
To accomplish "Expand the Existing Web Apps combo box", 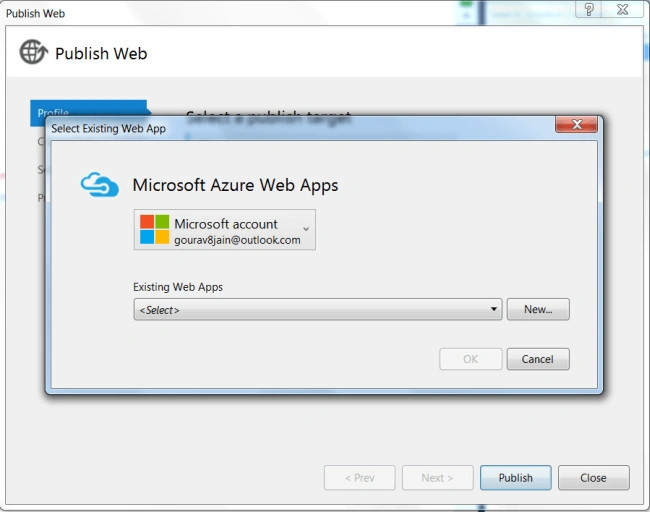I will 318,309.
